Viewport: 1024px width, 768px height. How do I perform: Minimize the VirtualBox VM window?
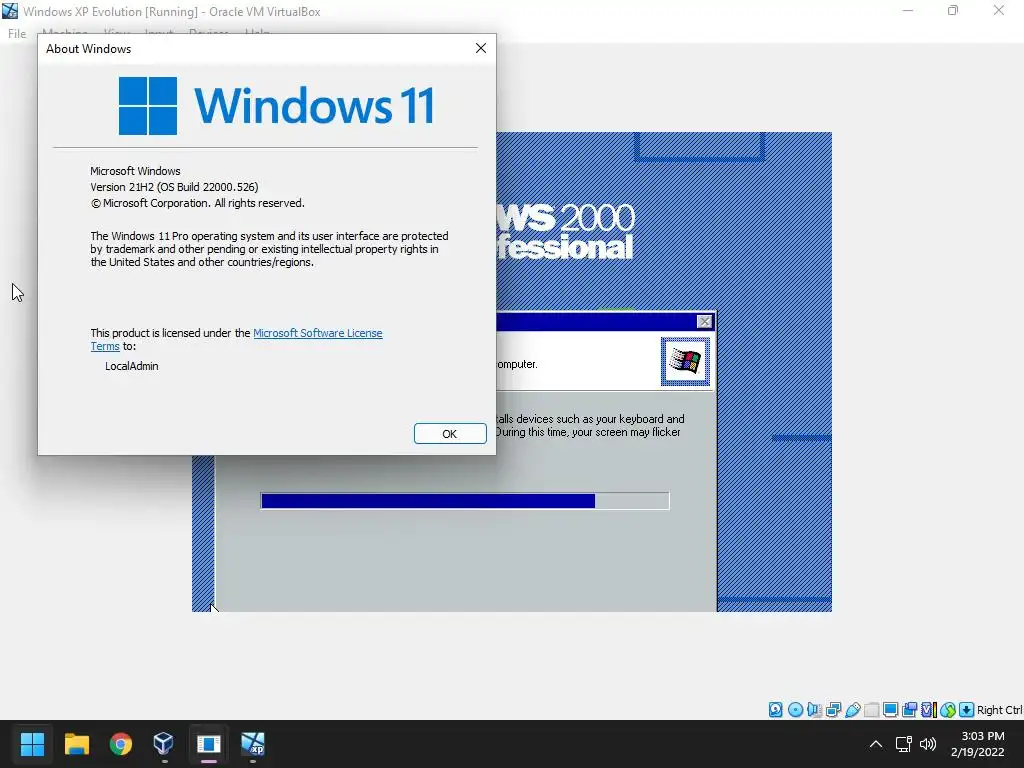coord(908,11)
